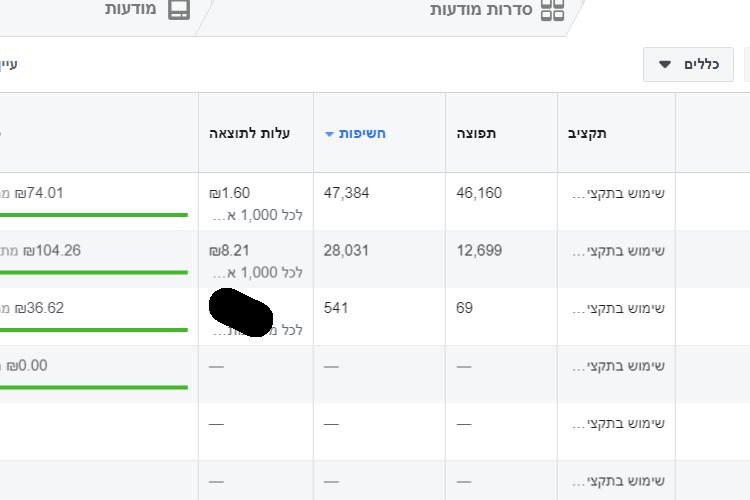750x500 pixels.
Task: Click the green progress bar under ₪74.01
Action: [x=94, y=215]
